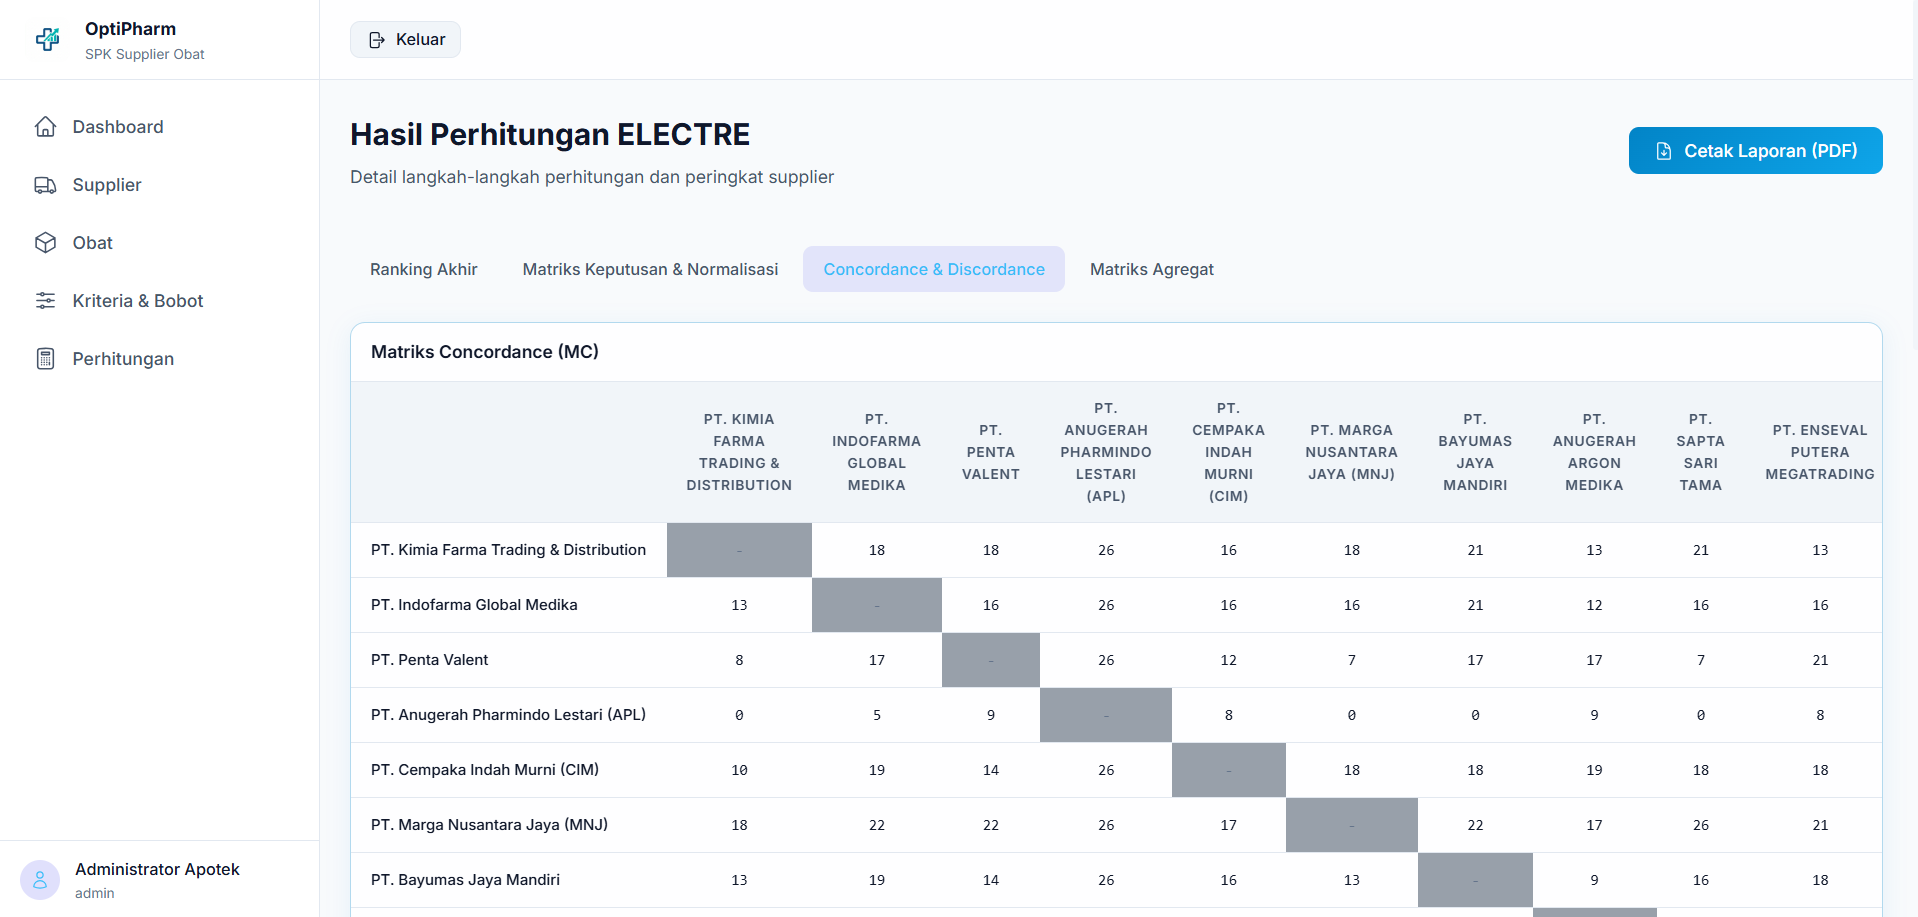Image resolution: width=1918 pixels, height=917 pixels.
Task: Select row label PT. Bayumas Jaya Mandiri
Action: pyautogui.click(x=465, y=880)
